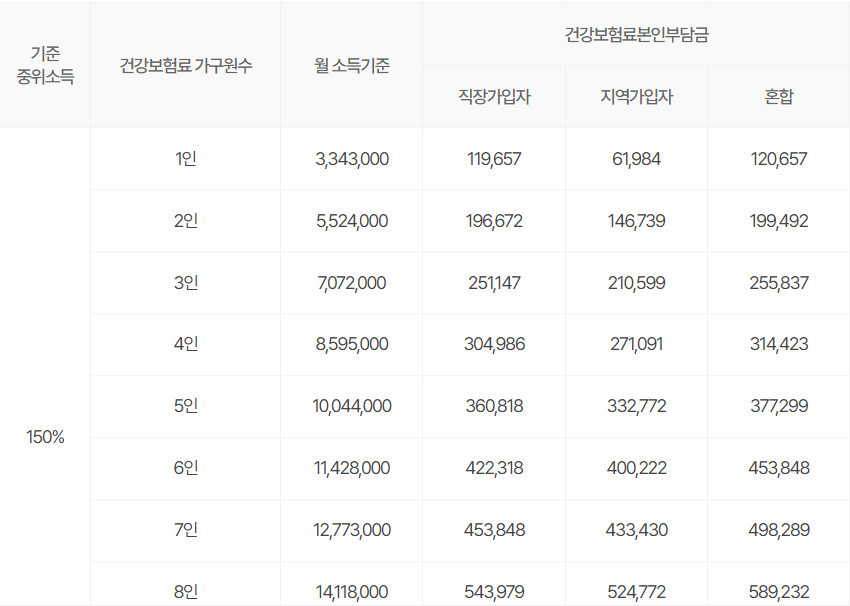This screenshot has height=606, width=850.
Task: Select the 6인 household row label
Action: coord(185,468)
